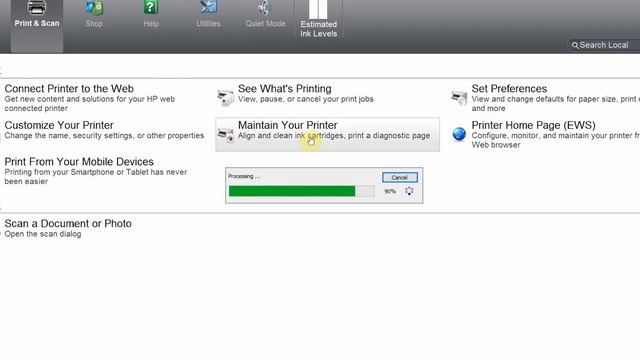Cancel the processing dialog
The width and height of the screenshot is (640, 360).
[400, 178]
